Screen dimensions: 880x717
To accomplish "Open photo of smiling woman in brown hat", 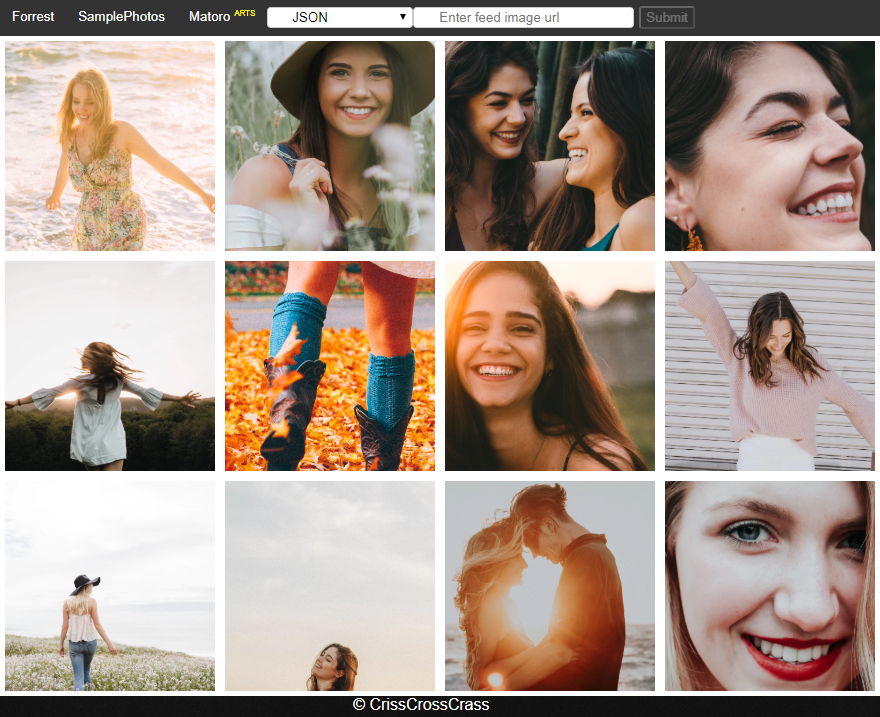I will 330,146.
